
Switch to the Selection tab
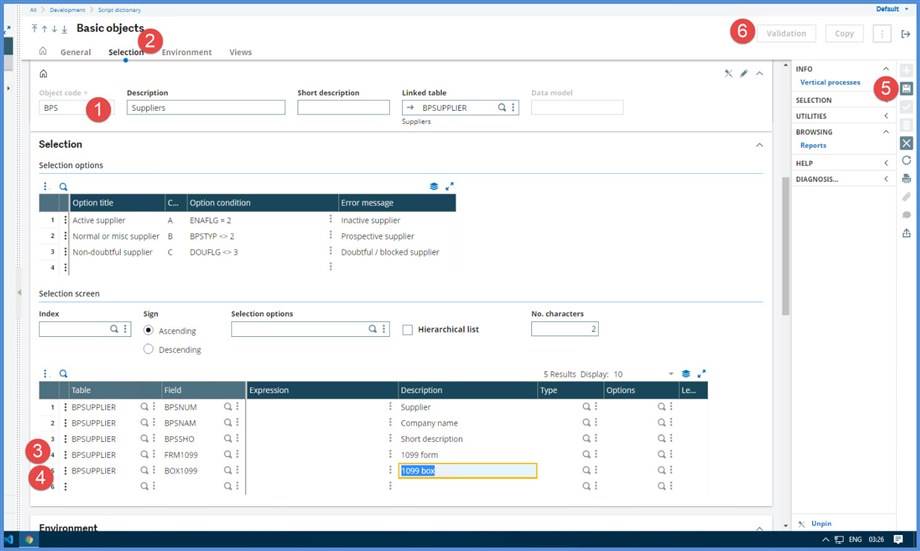[x=126, y=52]
